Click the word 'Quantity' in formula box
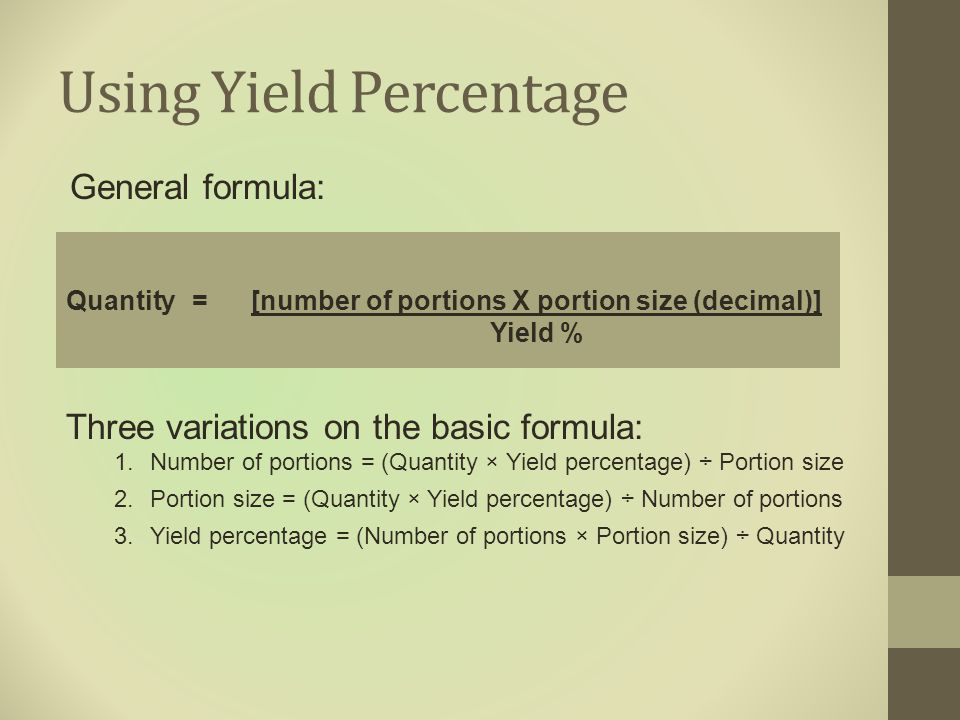The height and width of the screenshot is (720, 960). 121,301
